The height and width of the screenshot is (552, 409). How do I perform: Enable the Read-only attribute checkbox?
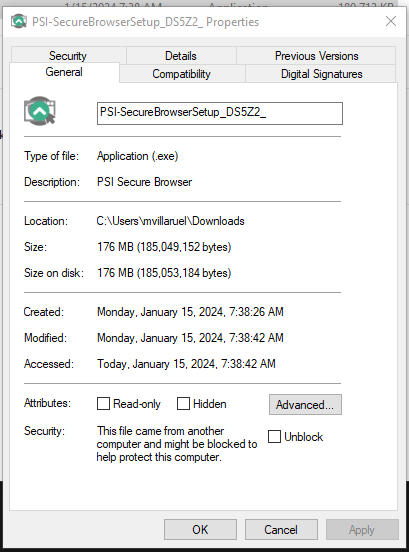tap(103, 403)
